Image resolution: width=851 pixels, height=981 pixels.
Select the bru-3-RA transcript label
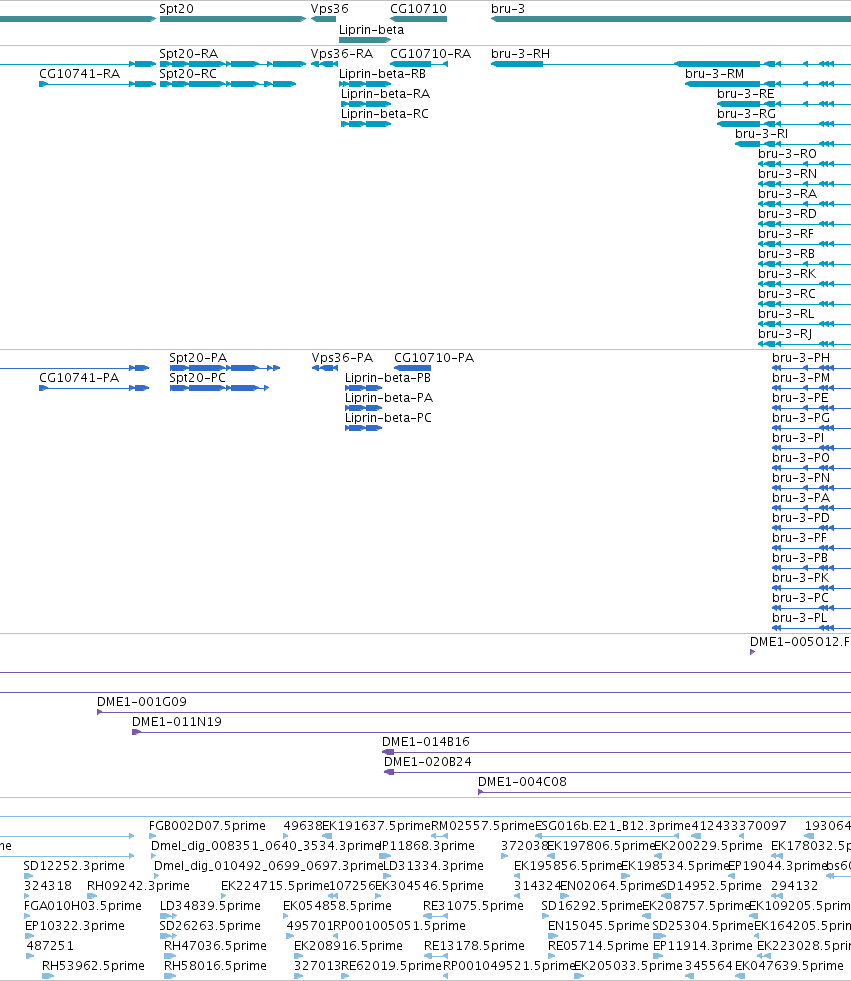click(787, 194)
